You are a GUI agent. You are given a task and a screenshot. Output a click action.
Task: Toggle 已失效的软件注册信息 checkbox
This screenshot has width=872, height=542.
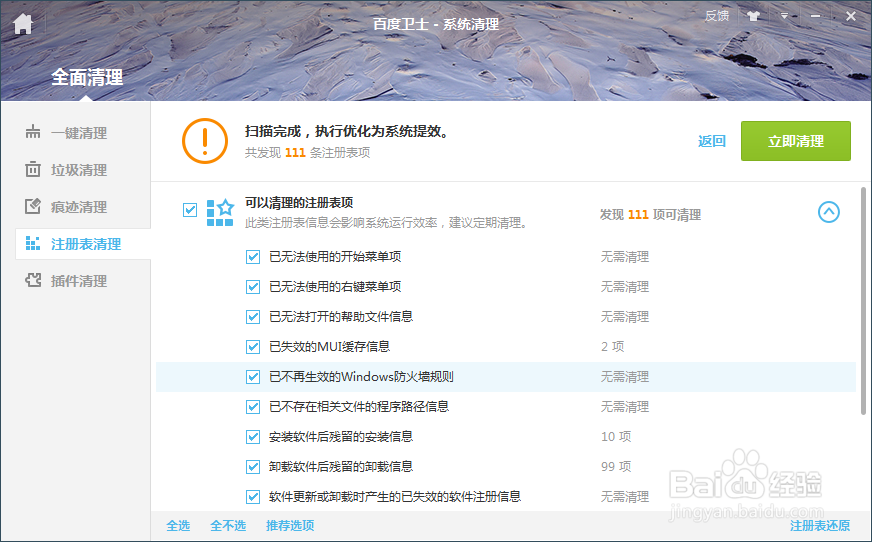click(253, 497)
